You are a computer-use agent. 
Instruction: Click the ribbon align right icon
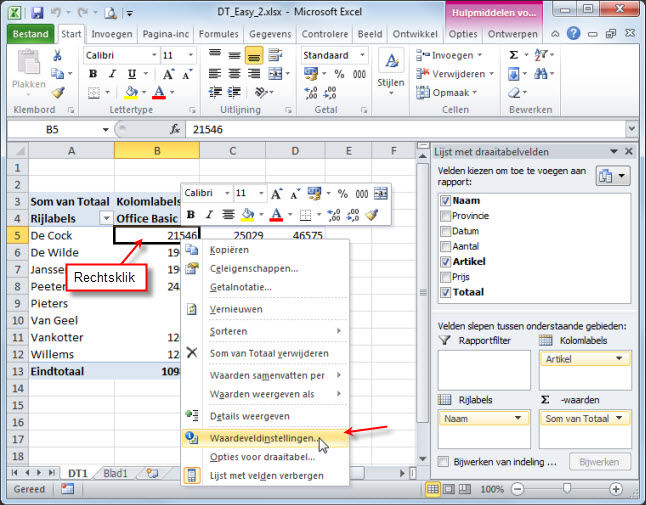[x=253, y=74]
